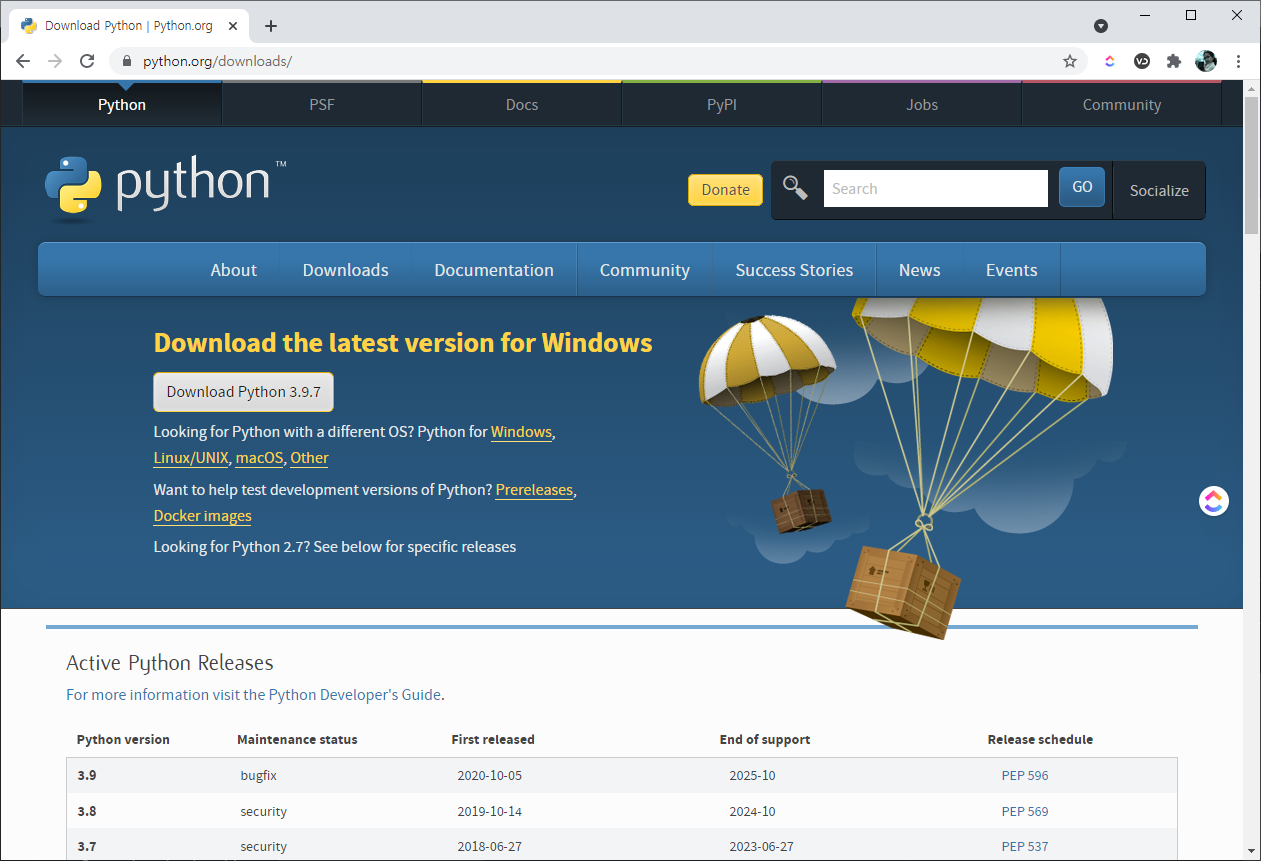
Task: Open the Windows downloads link
Action: coord(521,432)
